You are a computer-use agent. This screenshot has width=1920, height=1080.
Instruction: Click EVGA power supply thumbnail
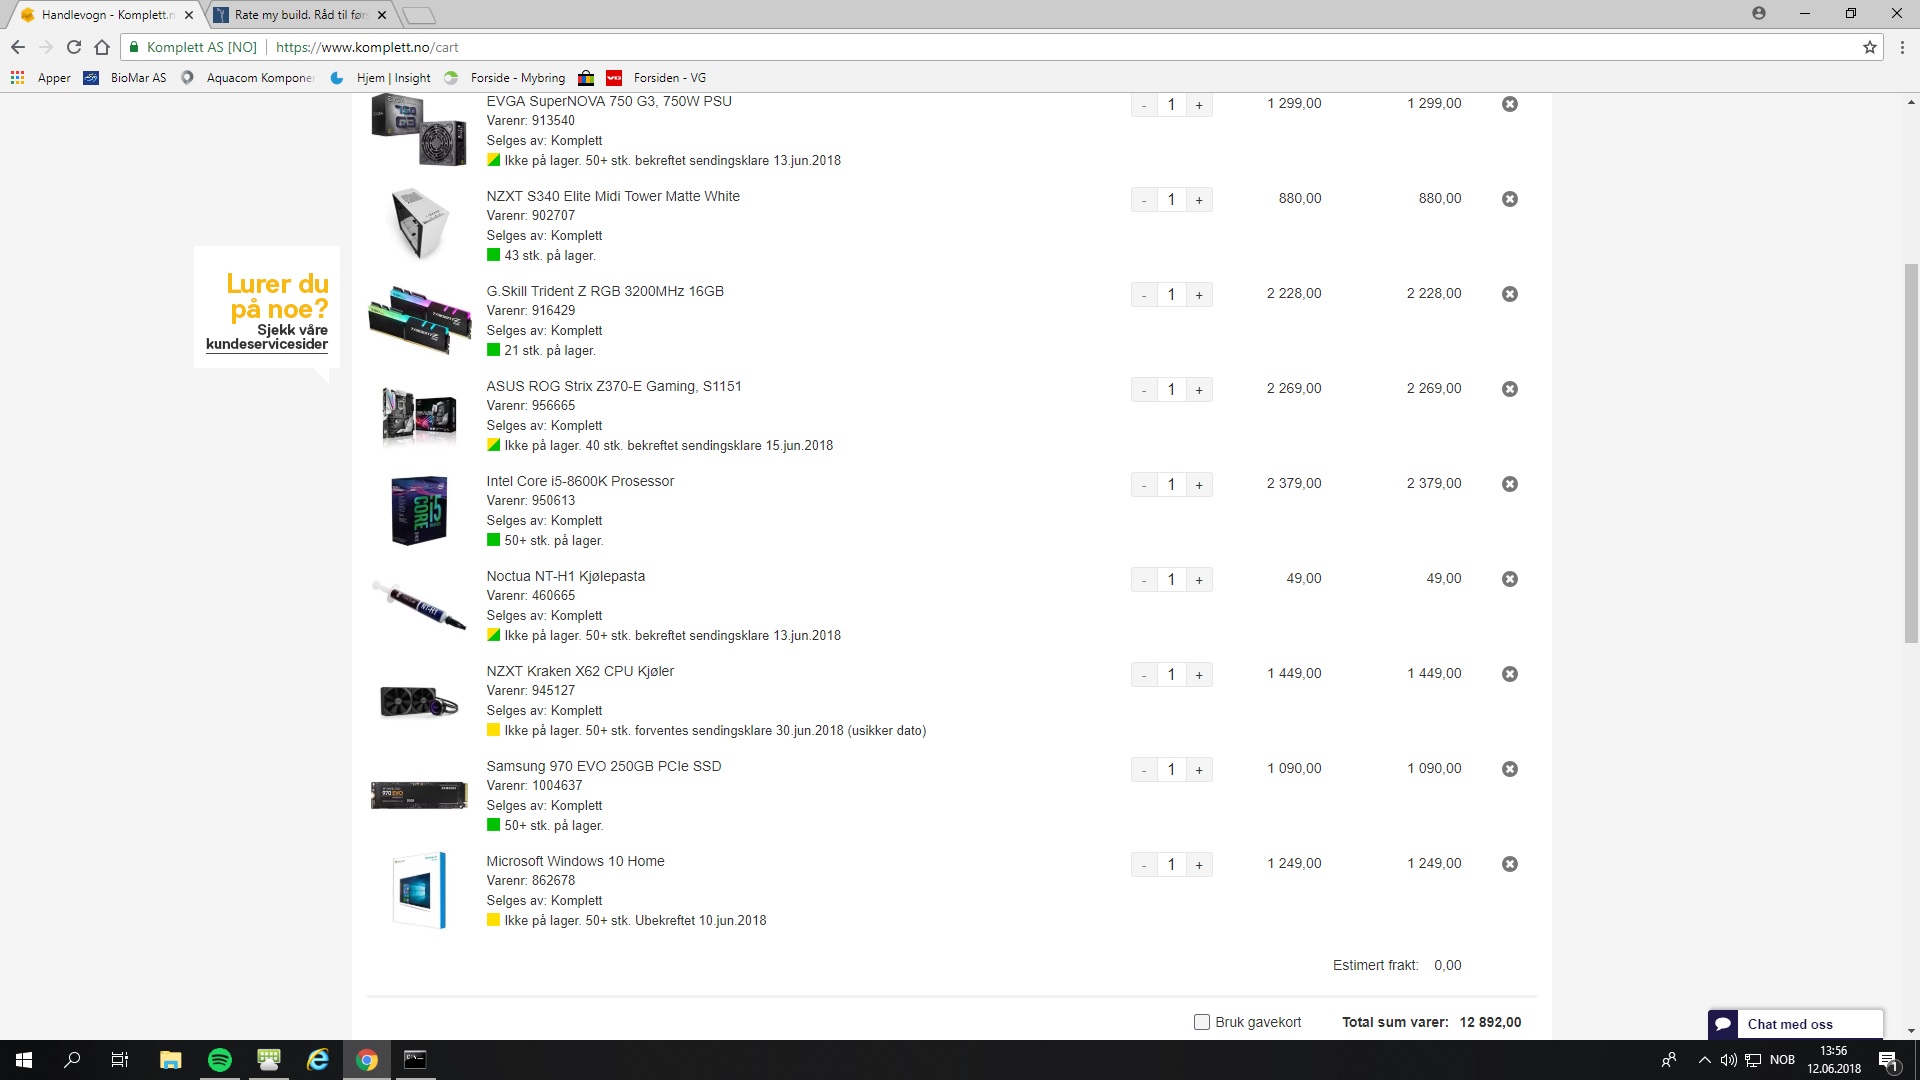[x=419, y=129]
